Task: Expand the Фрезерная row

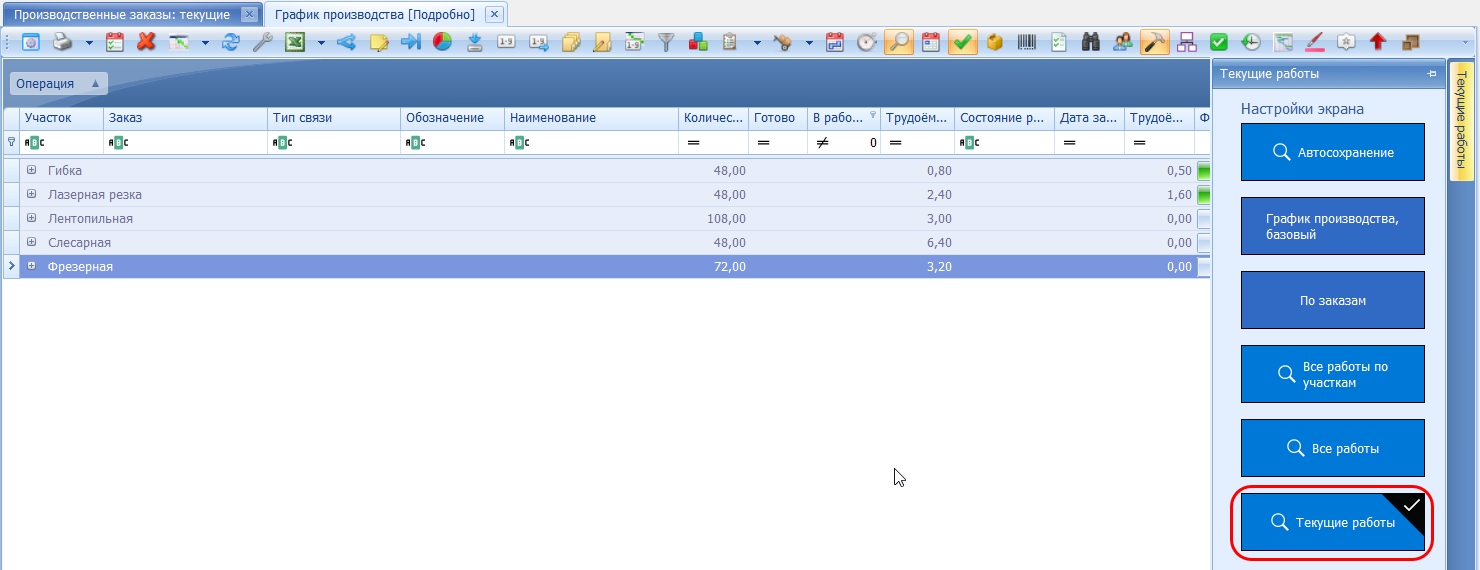Action: 32,266
